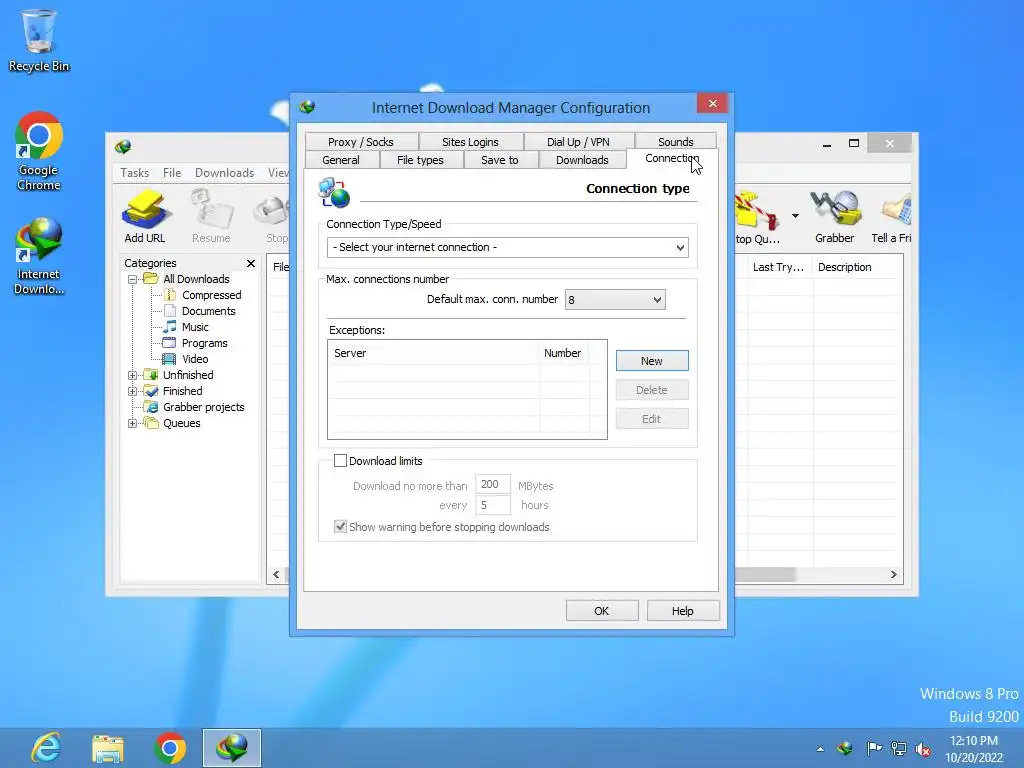Show hidden tray icons arrow
1024x768 pixels.
(x=820, y=749)
